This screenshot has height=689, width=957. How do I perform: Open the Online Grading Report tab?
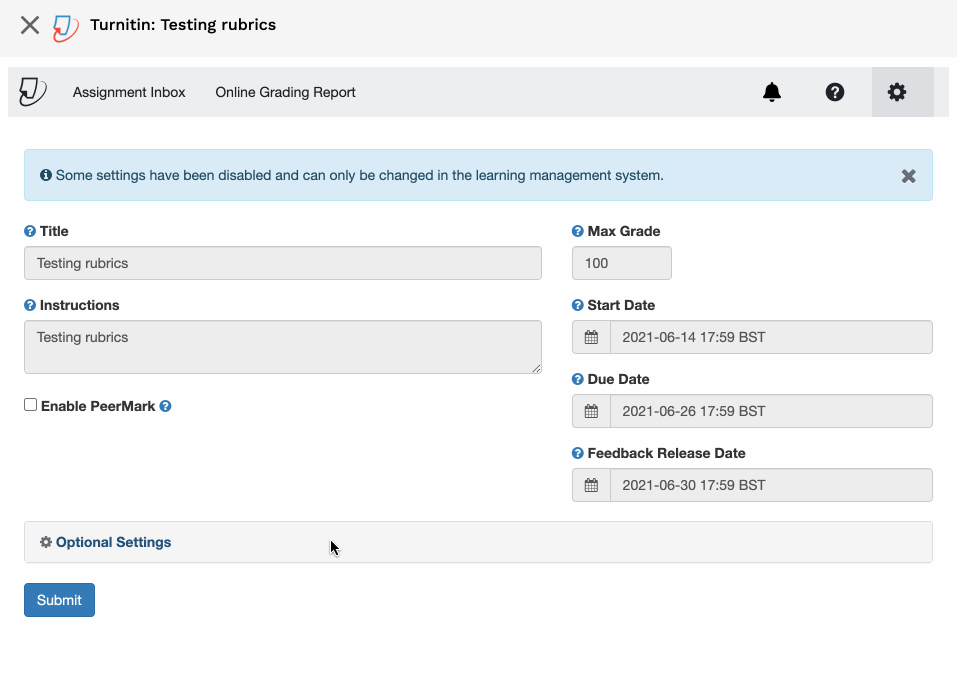click(x=285, y=92)
